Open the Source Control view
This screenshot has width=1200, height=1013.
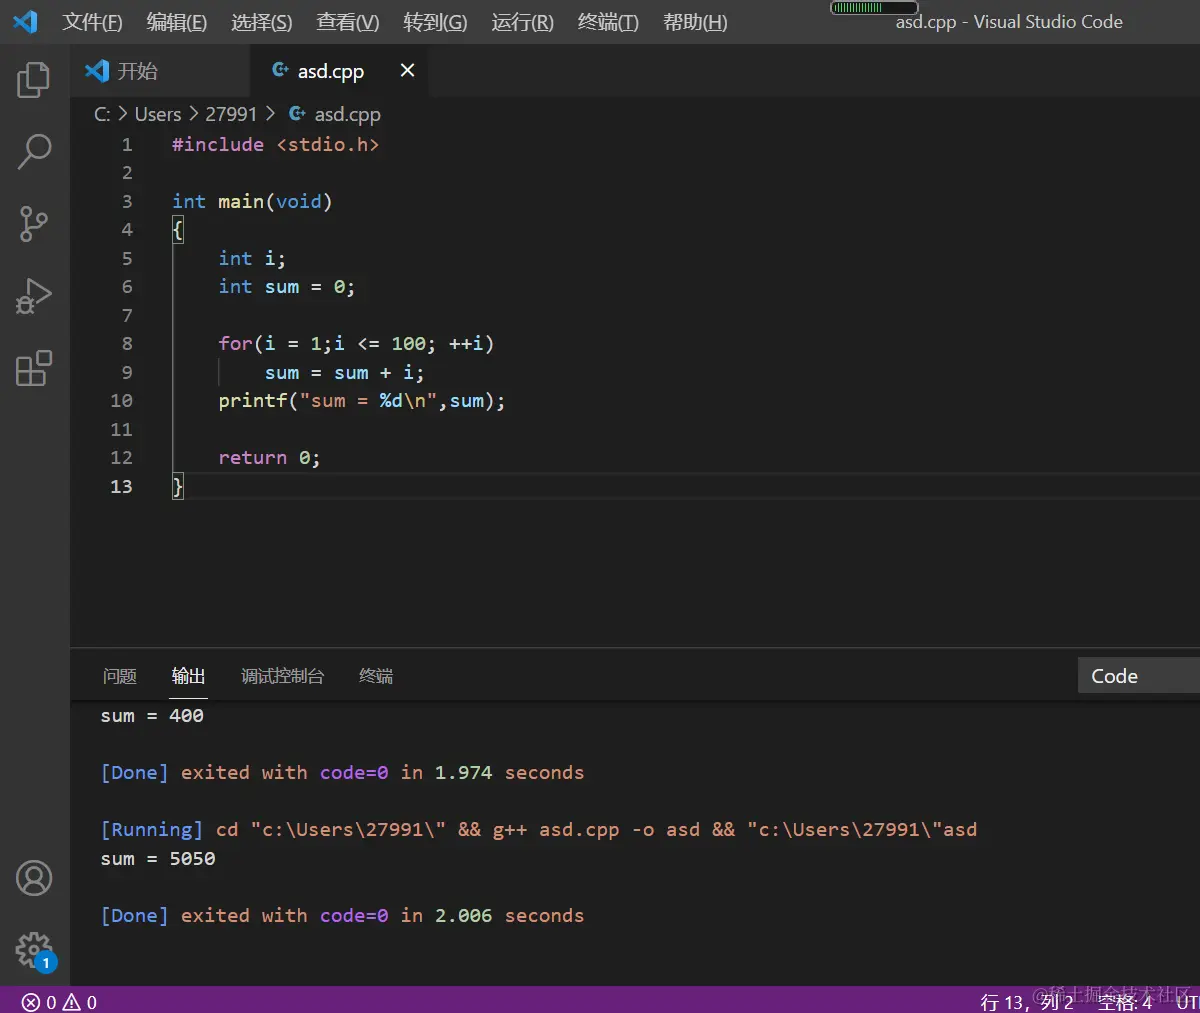tap(34, 224)
